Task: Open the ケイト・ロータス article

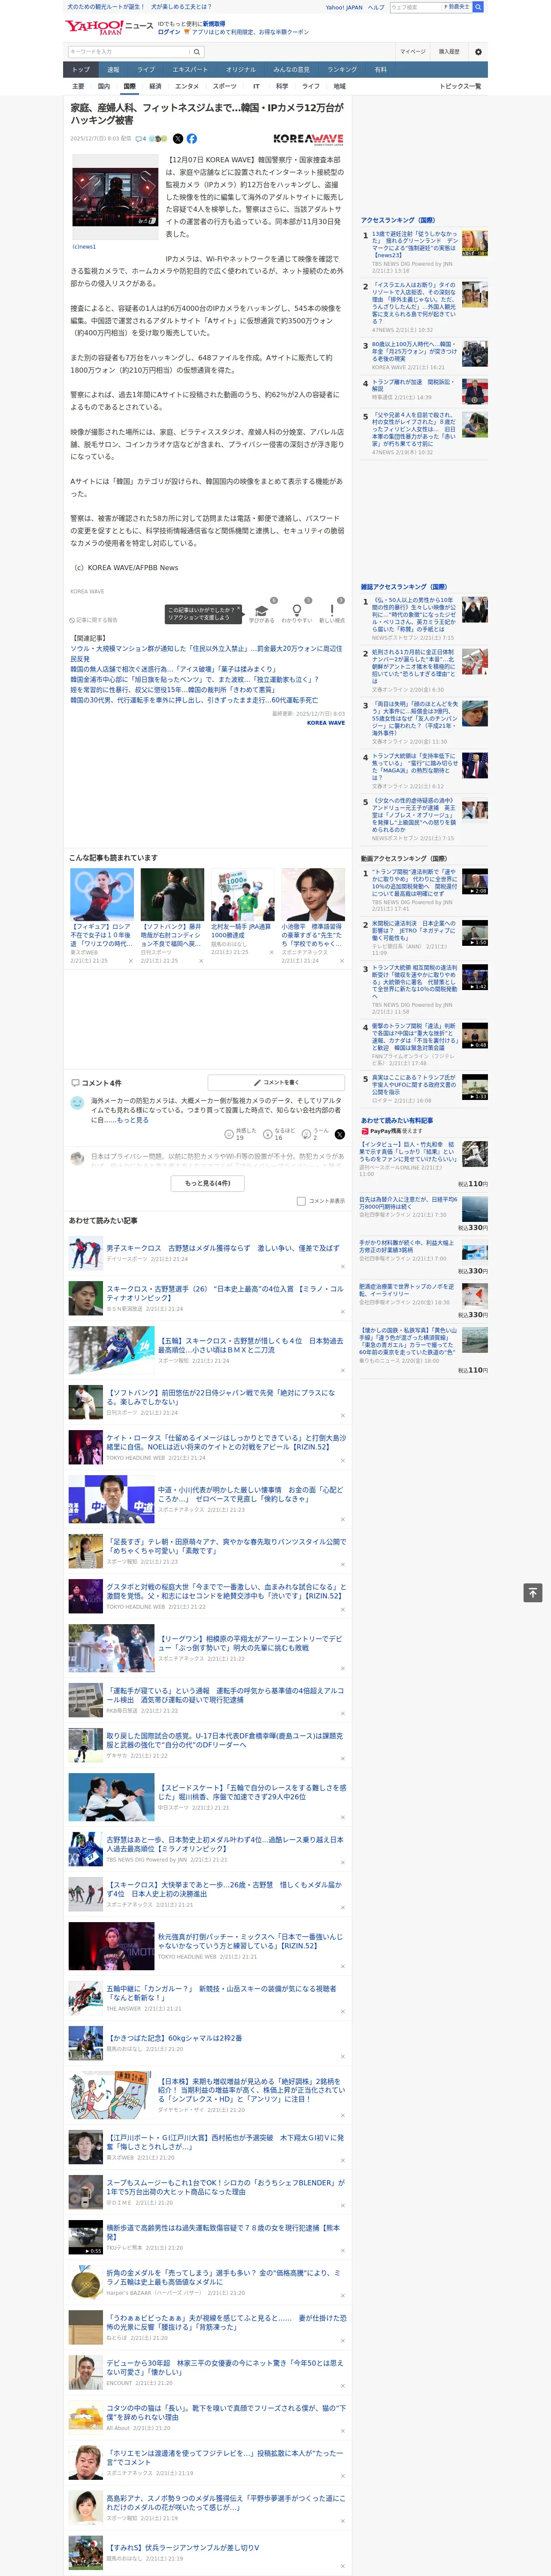Action: [226, 1442]
